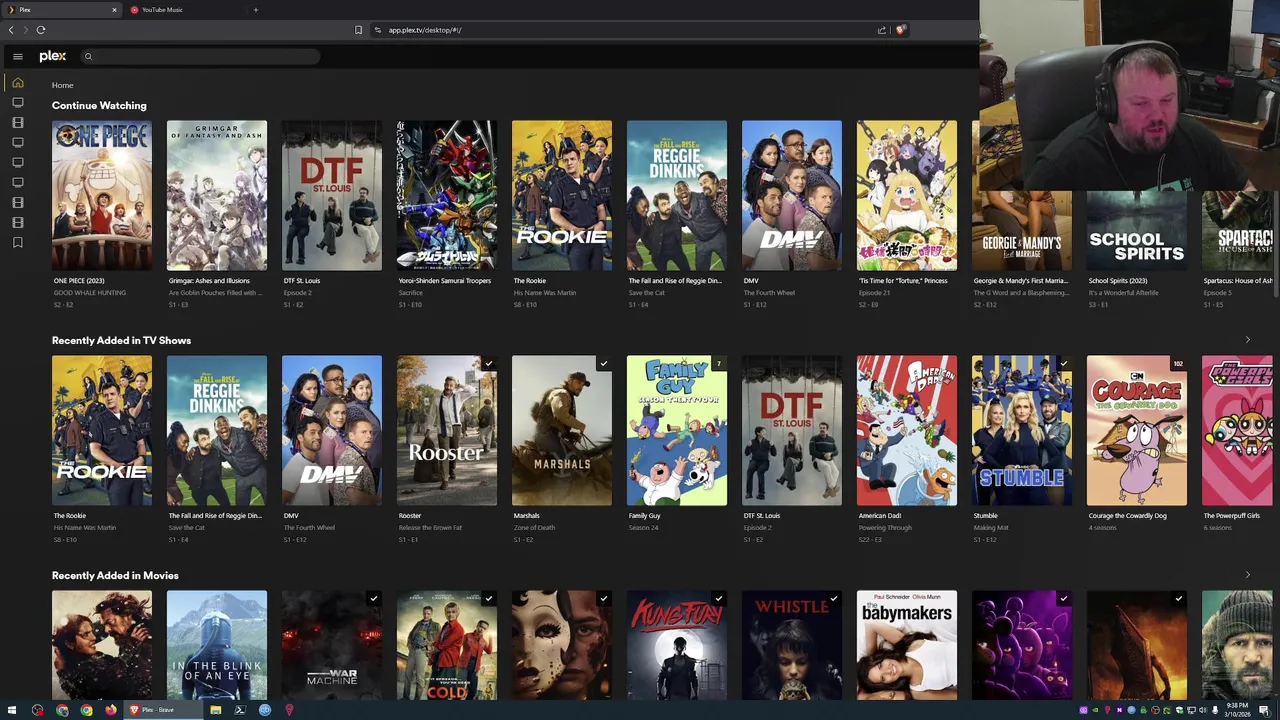Viewport: 1280px width, 720px height.
Task: Open Grimgar Ashes and Illusions poster
Action: pos(217,195)
